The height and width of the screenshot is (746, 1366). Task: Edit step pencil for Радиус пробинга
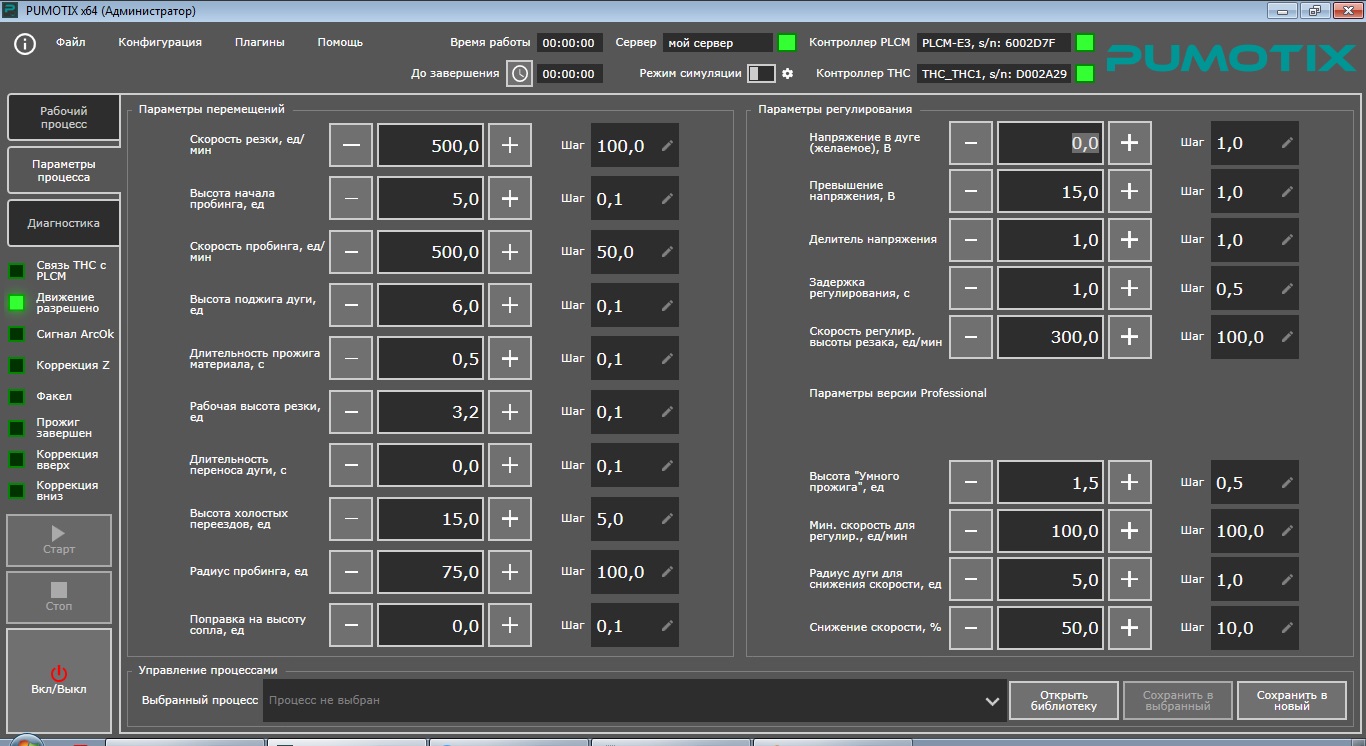click(667, 572)
